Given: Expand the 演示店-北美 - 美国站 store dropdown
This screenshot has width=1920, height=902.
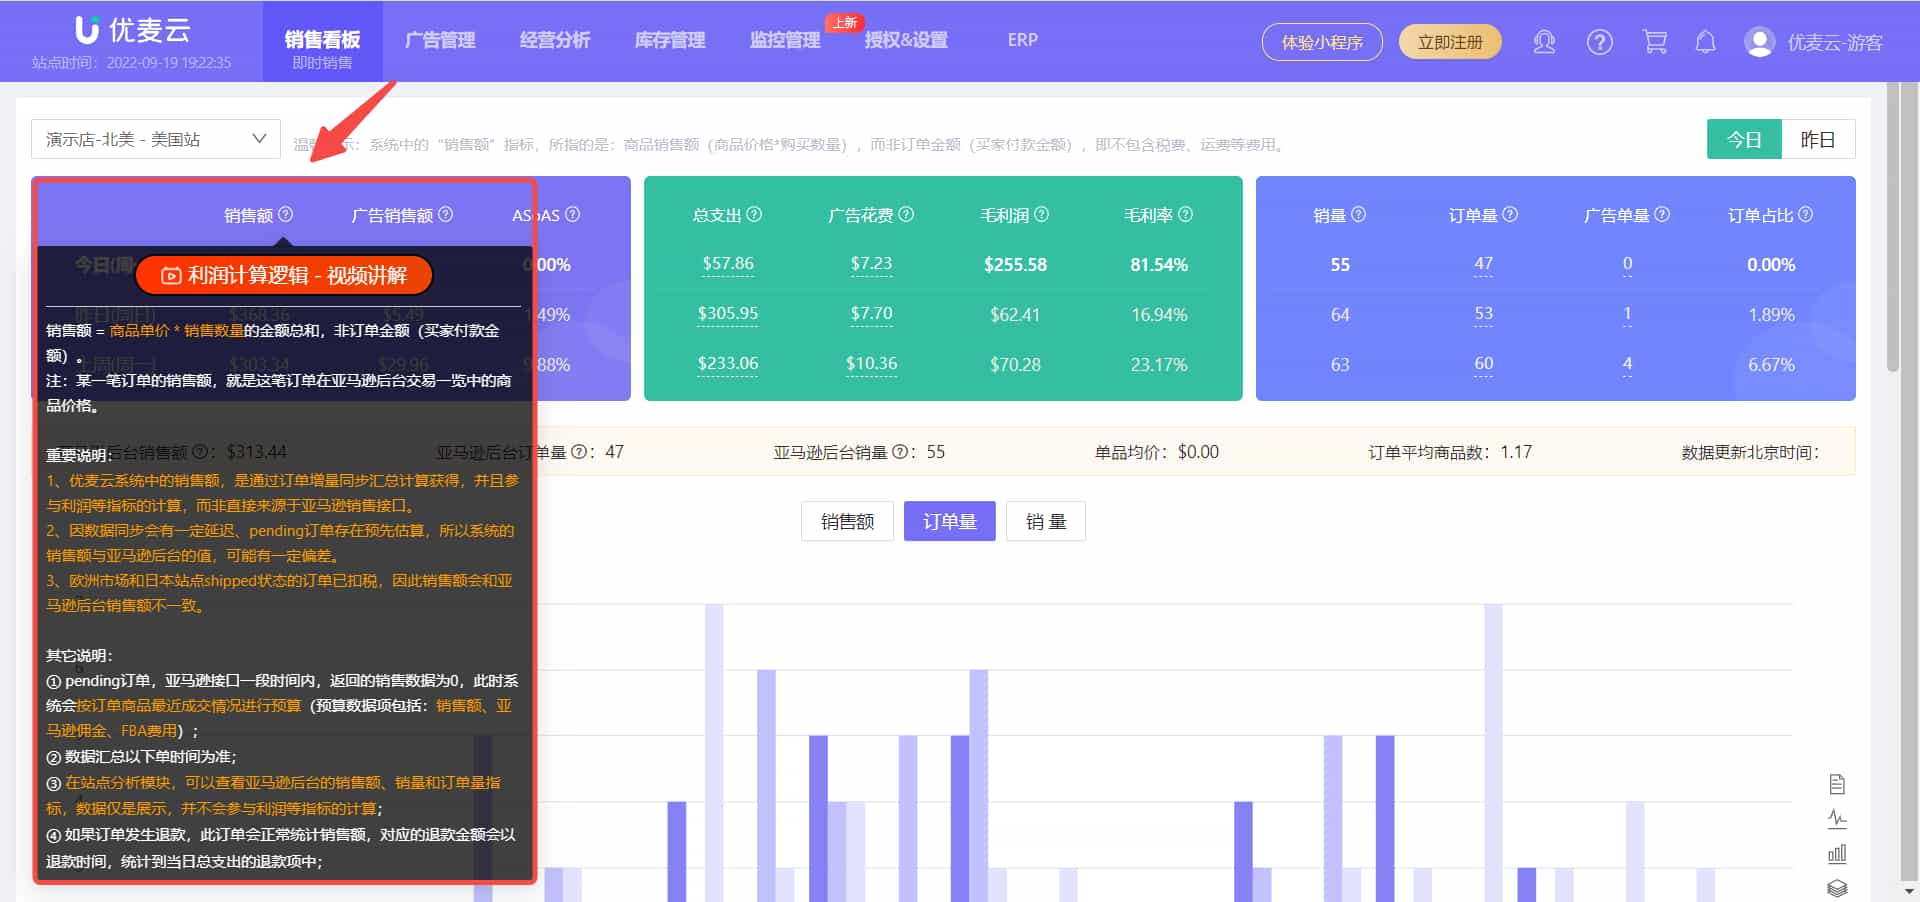Looking at the screenshot, I should tap(156, 139).
